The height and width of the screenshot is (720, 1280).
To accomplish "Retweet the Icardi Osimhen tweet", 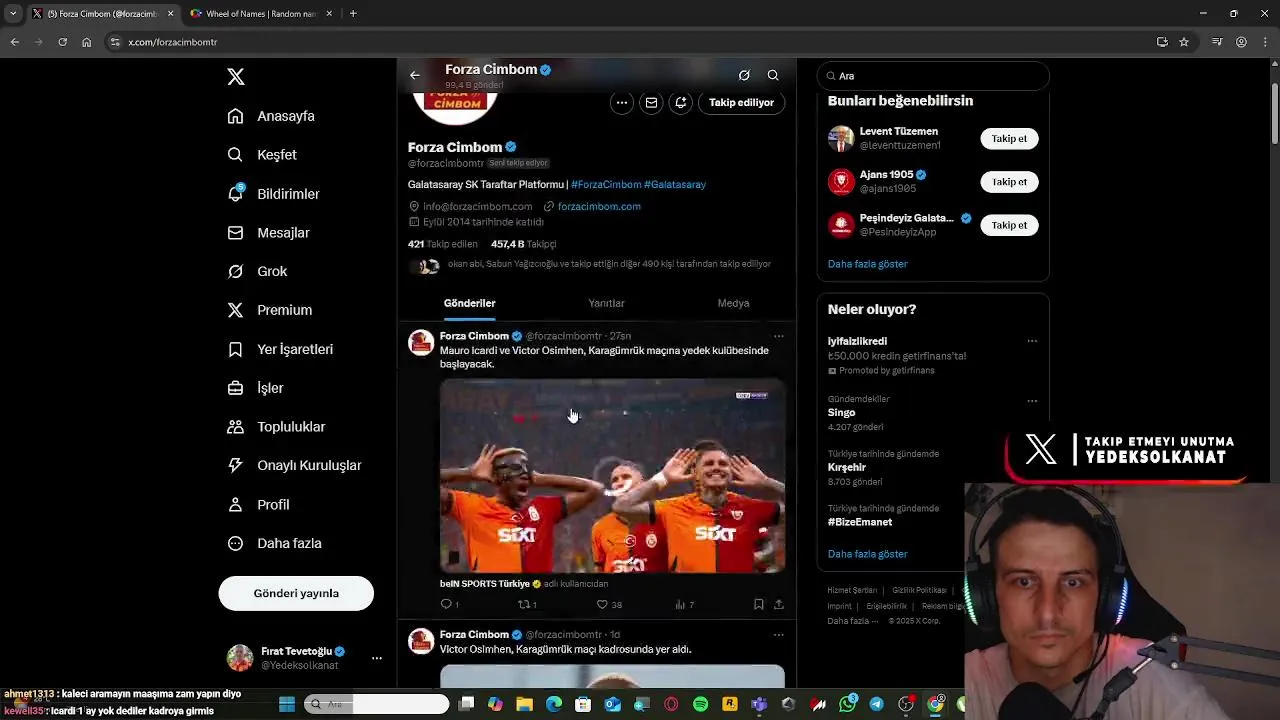I will [x=523, y=604].
